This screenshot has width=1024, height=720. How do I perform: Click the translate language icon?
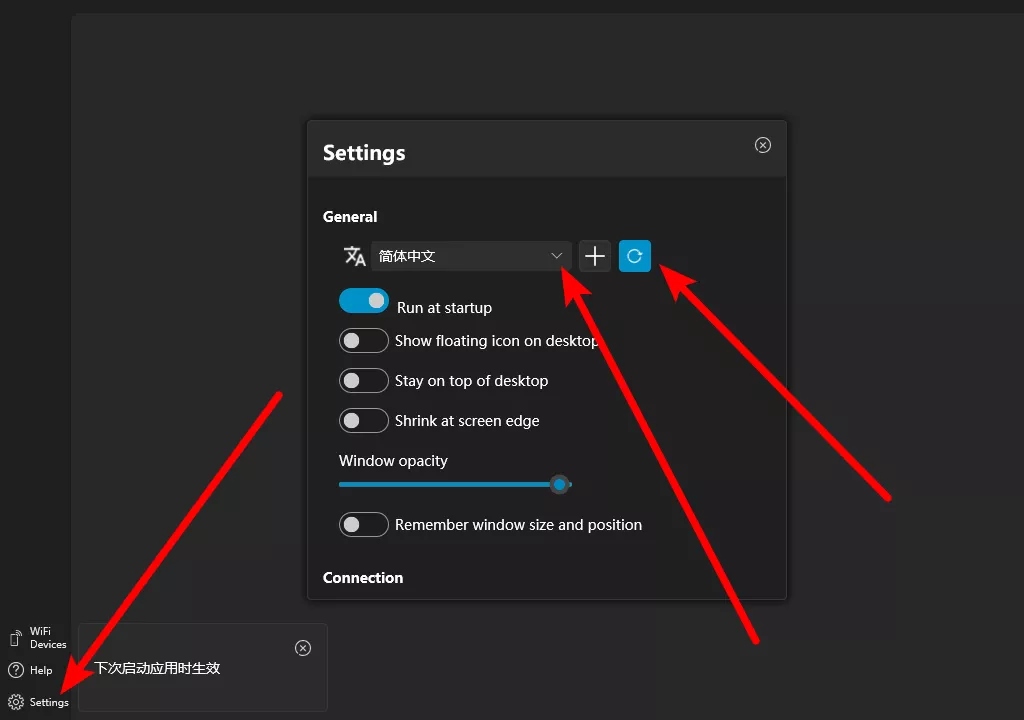coord(355,256)
